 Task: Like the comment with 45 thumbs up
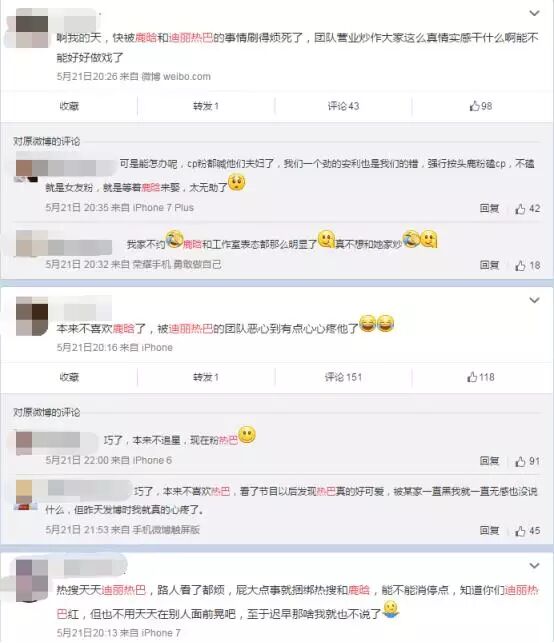pos(527,531)
